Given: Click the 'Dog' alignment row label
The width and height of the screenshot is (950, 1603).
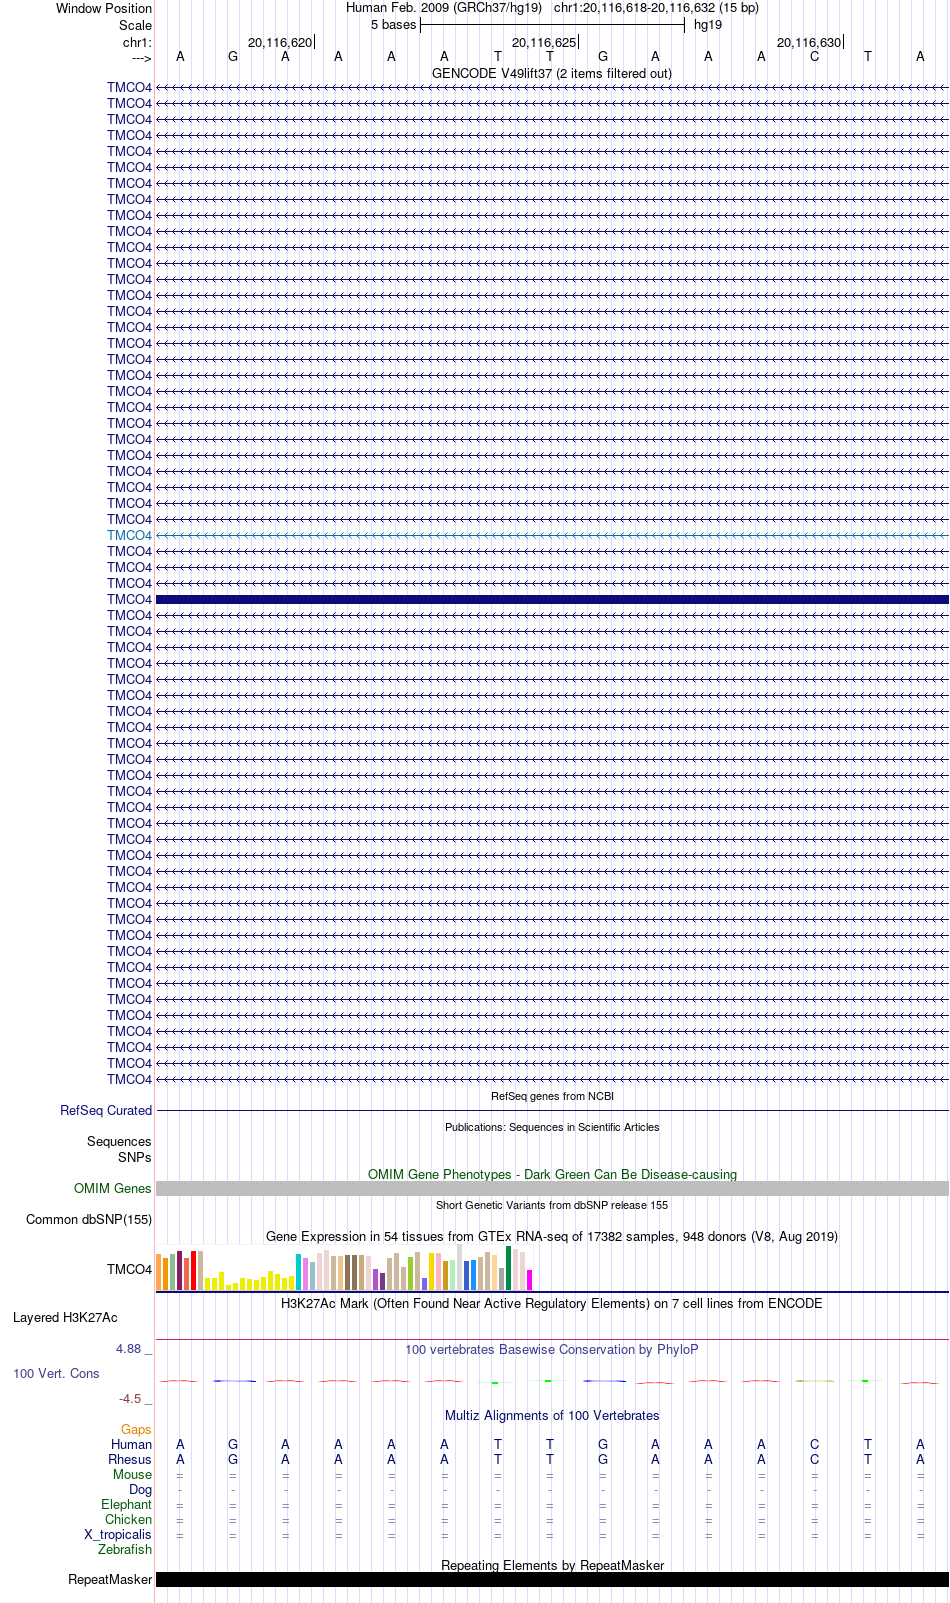Looking at the screenshot, I should click(x=140, y=1490).
